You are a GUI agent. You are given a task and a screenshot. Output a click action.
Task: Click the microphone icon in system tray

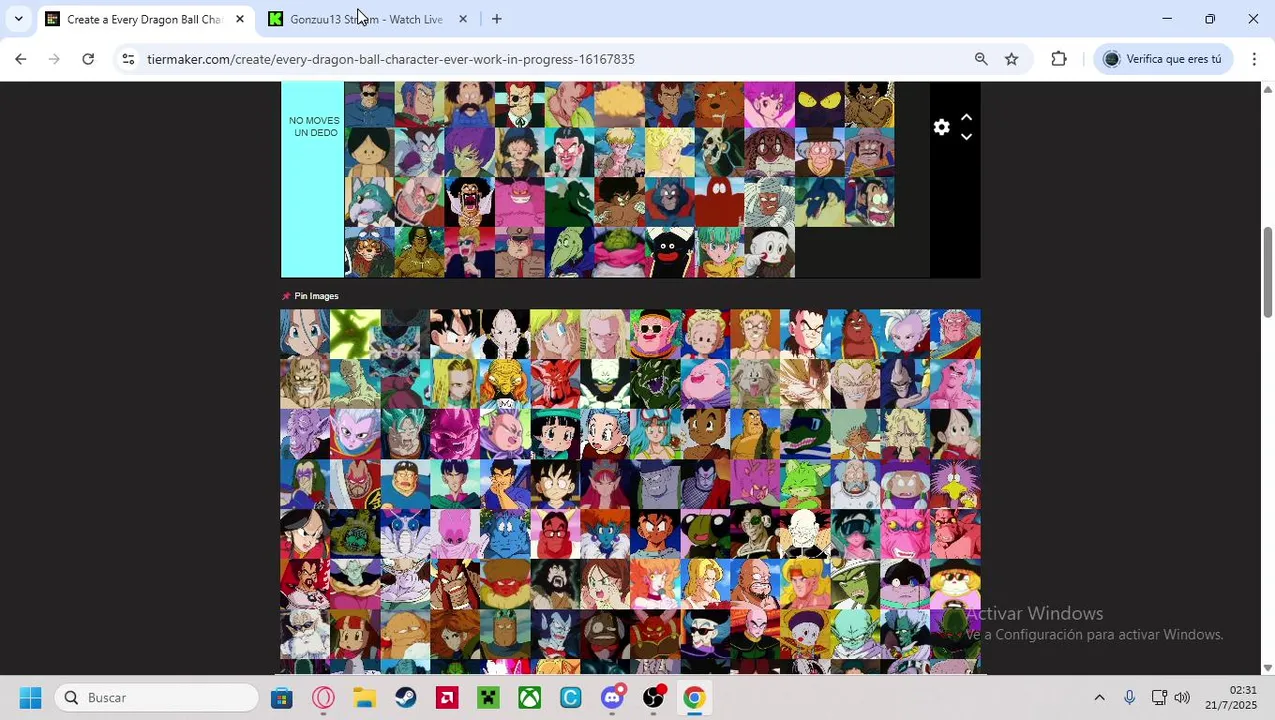coord(1129,698)
